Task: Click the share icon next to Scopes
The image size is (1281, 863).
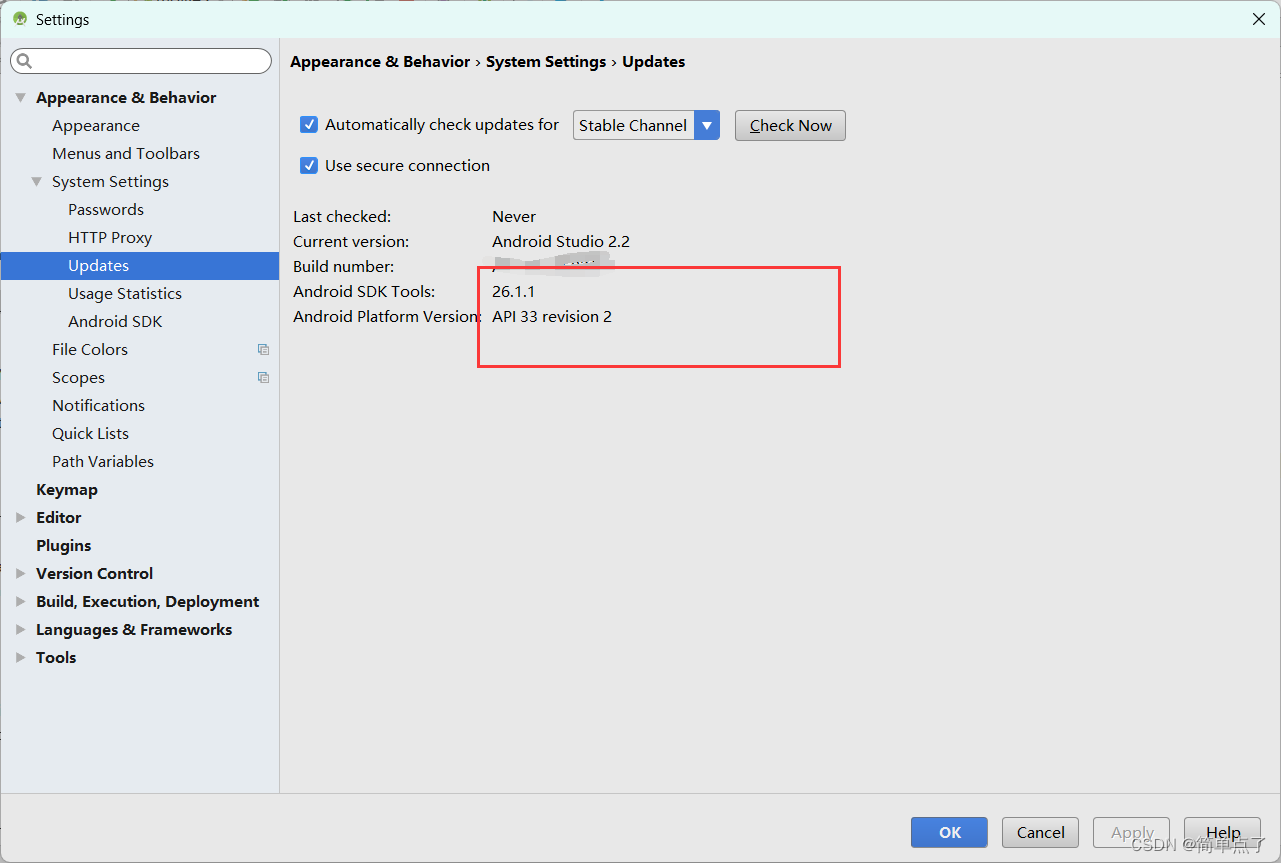Action: pyautogui.click(x=263, y=377)
